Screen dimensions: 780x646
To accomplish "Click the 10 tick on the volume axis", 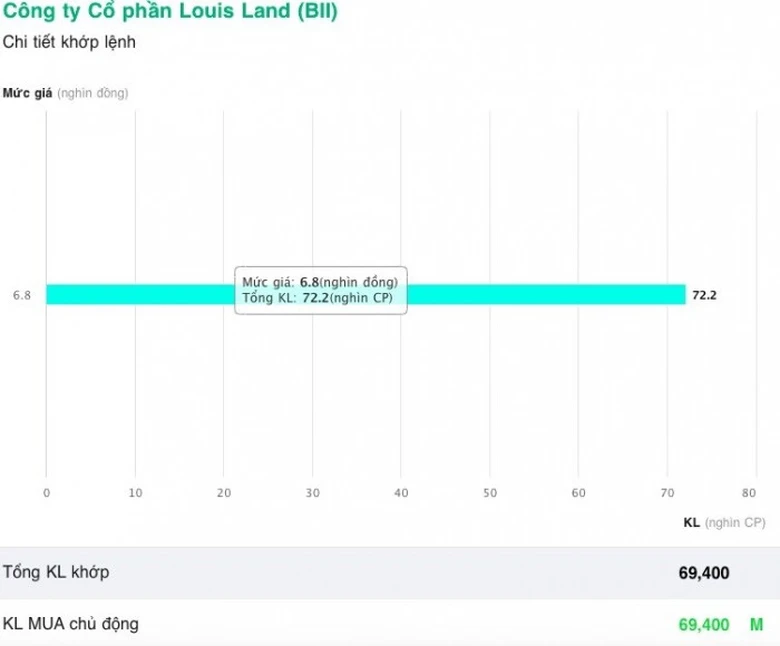I will pos(135,492).
